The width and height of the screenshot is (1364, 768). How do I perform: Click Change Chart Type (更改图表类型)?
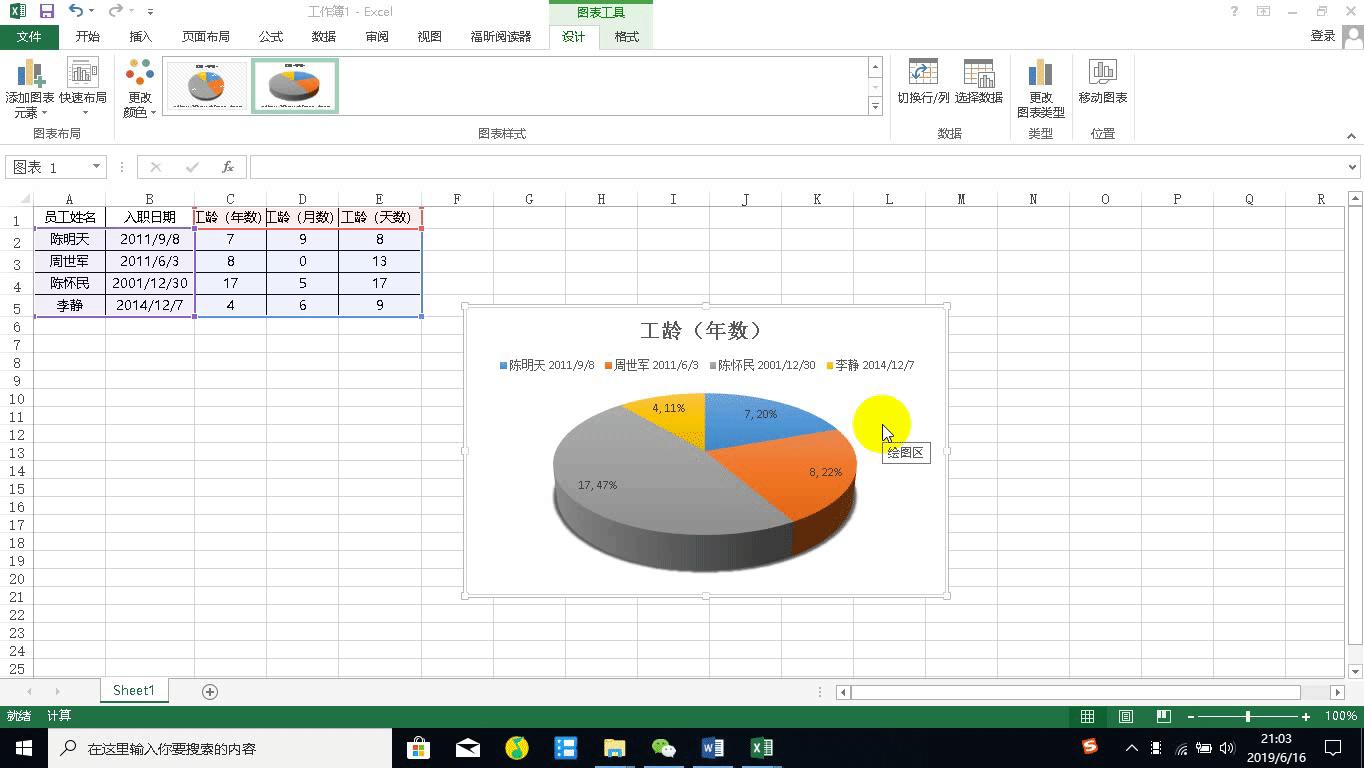click(1040, 88)
